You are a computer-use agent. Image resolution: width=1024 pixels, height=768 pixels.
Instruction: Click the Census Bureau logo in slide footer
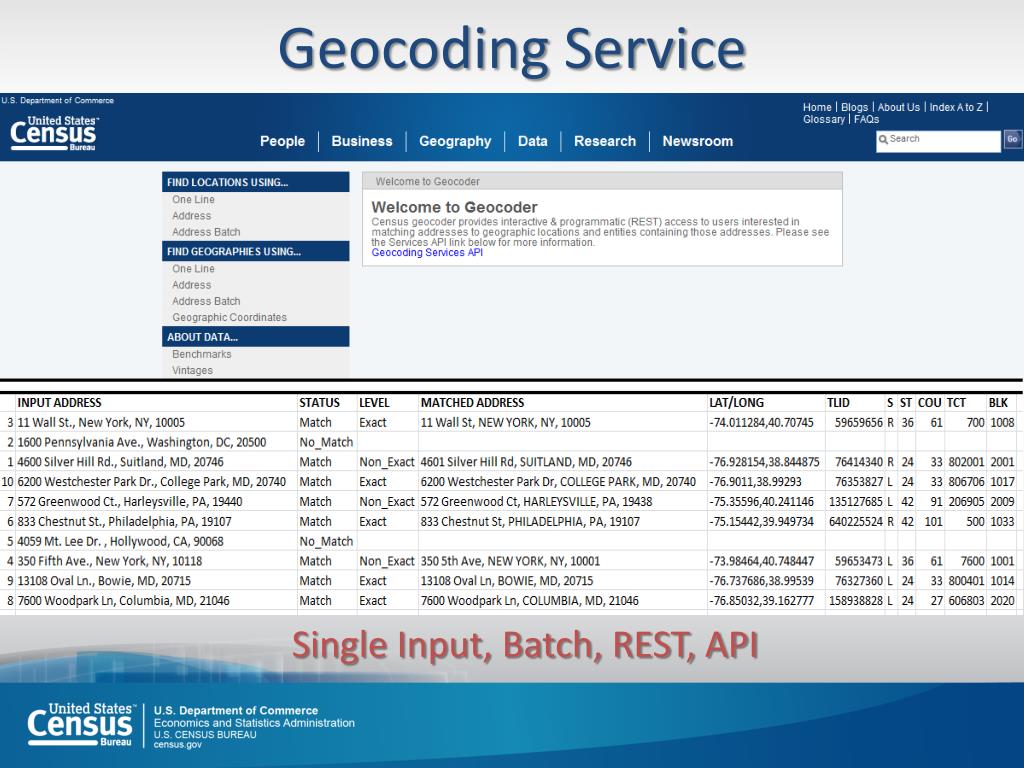point(82,725)
